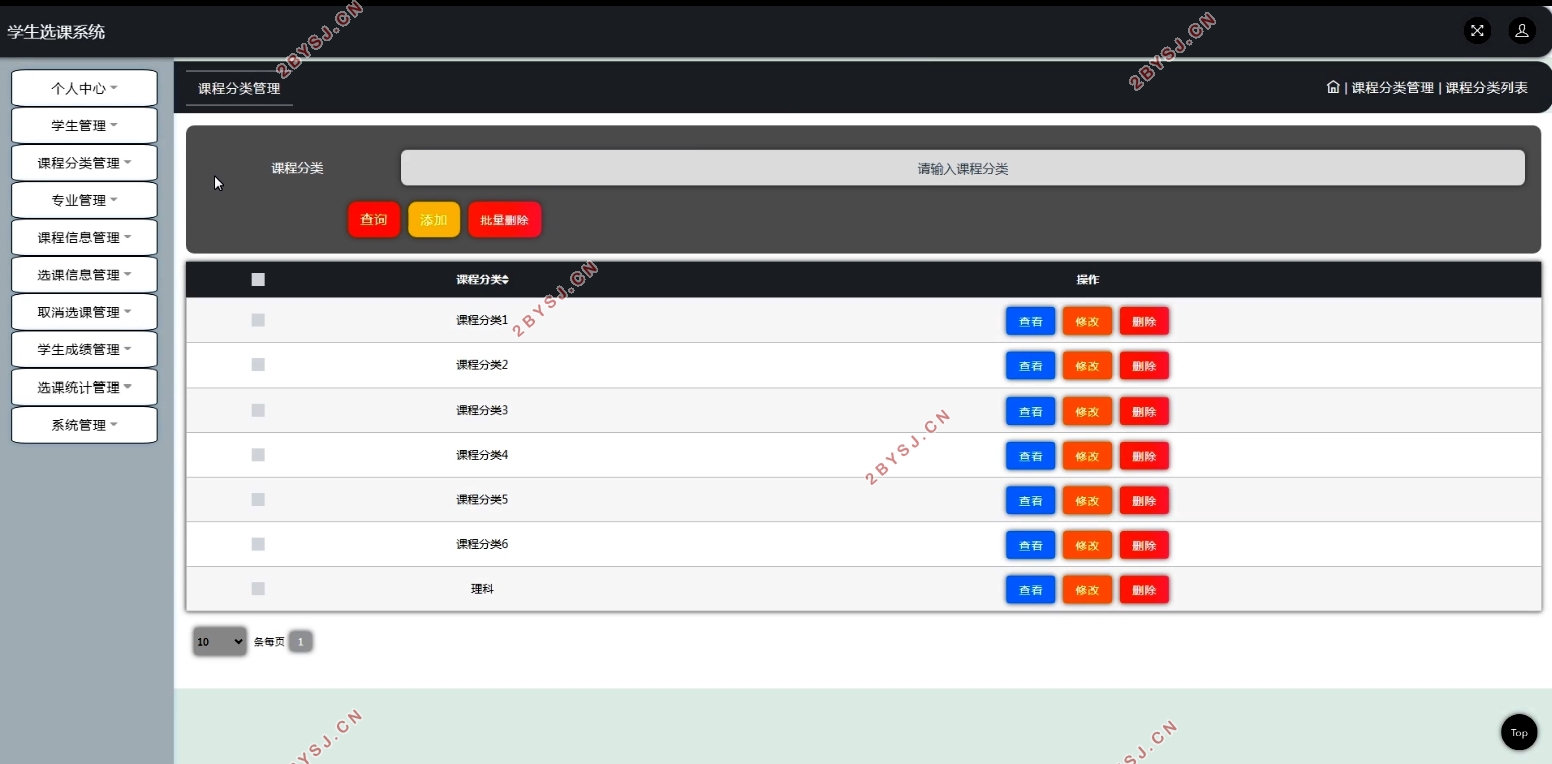This screenshot has height=764, width=1552.
Task: Click the 学生选课系统 title
Action: 56,32
